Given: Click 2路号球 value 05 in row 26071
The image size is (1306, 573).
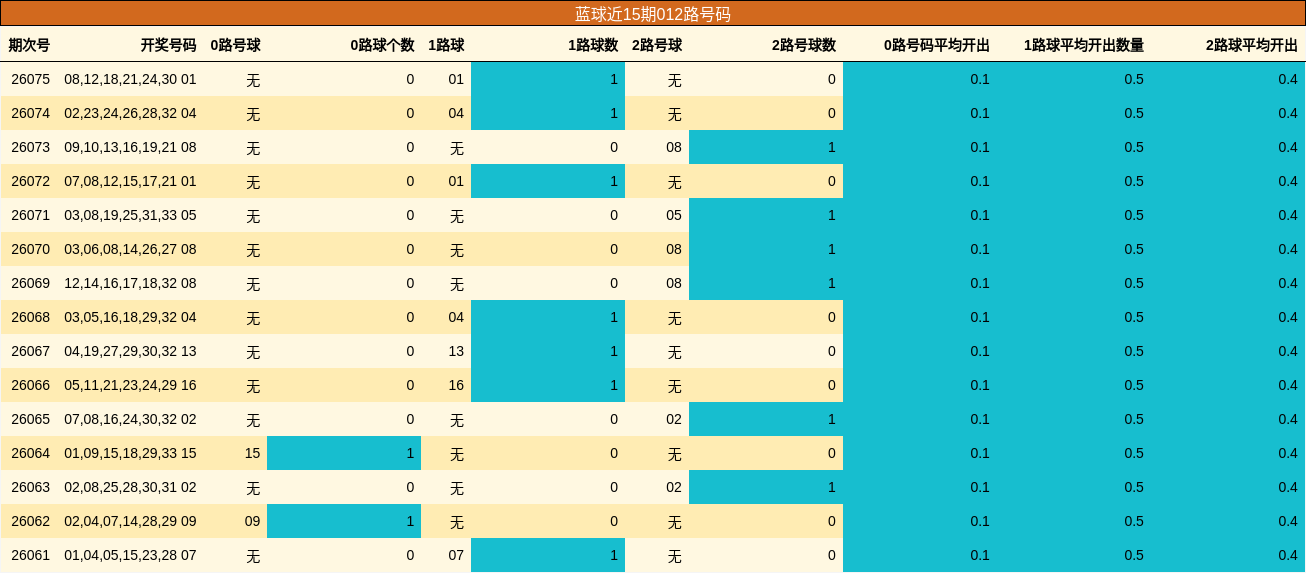Looking at the screenshot, I should 674,215.
